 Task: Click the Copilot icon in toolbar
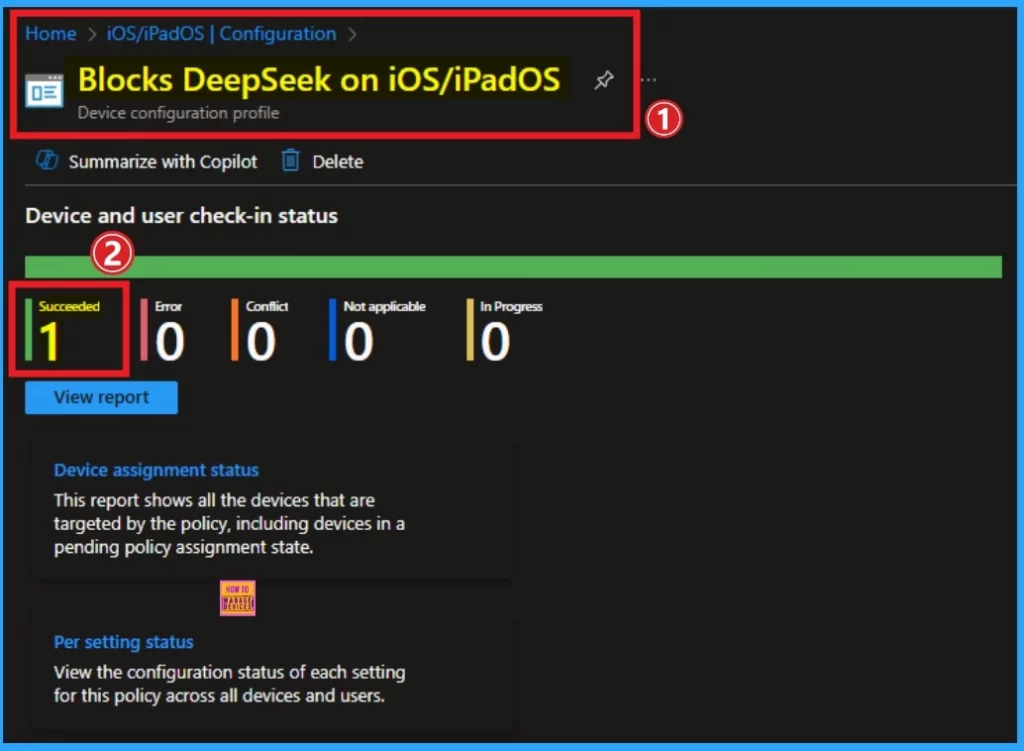click(47, 160)
